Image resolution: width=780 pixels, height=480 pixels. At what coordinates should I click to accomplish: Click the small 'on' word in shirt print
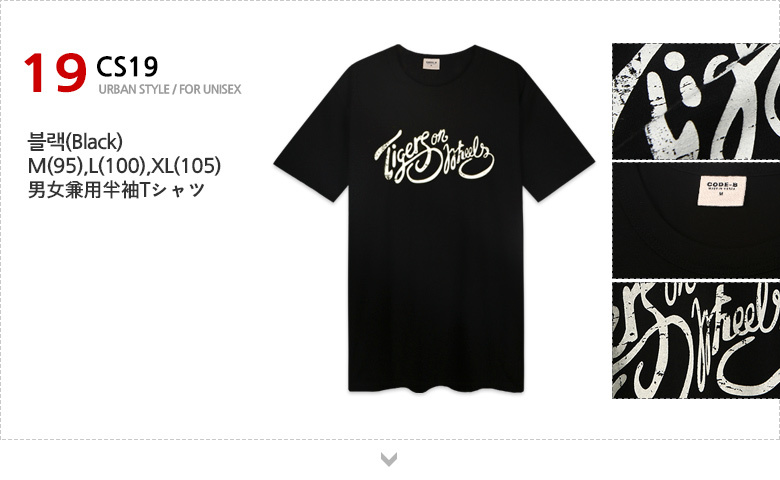[439, 139]
